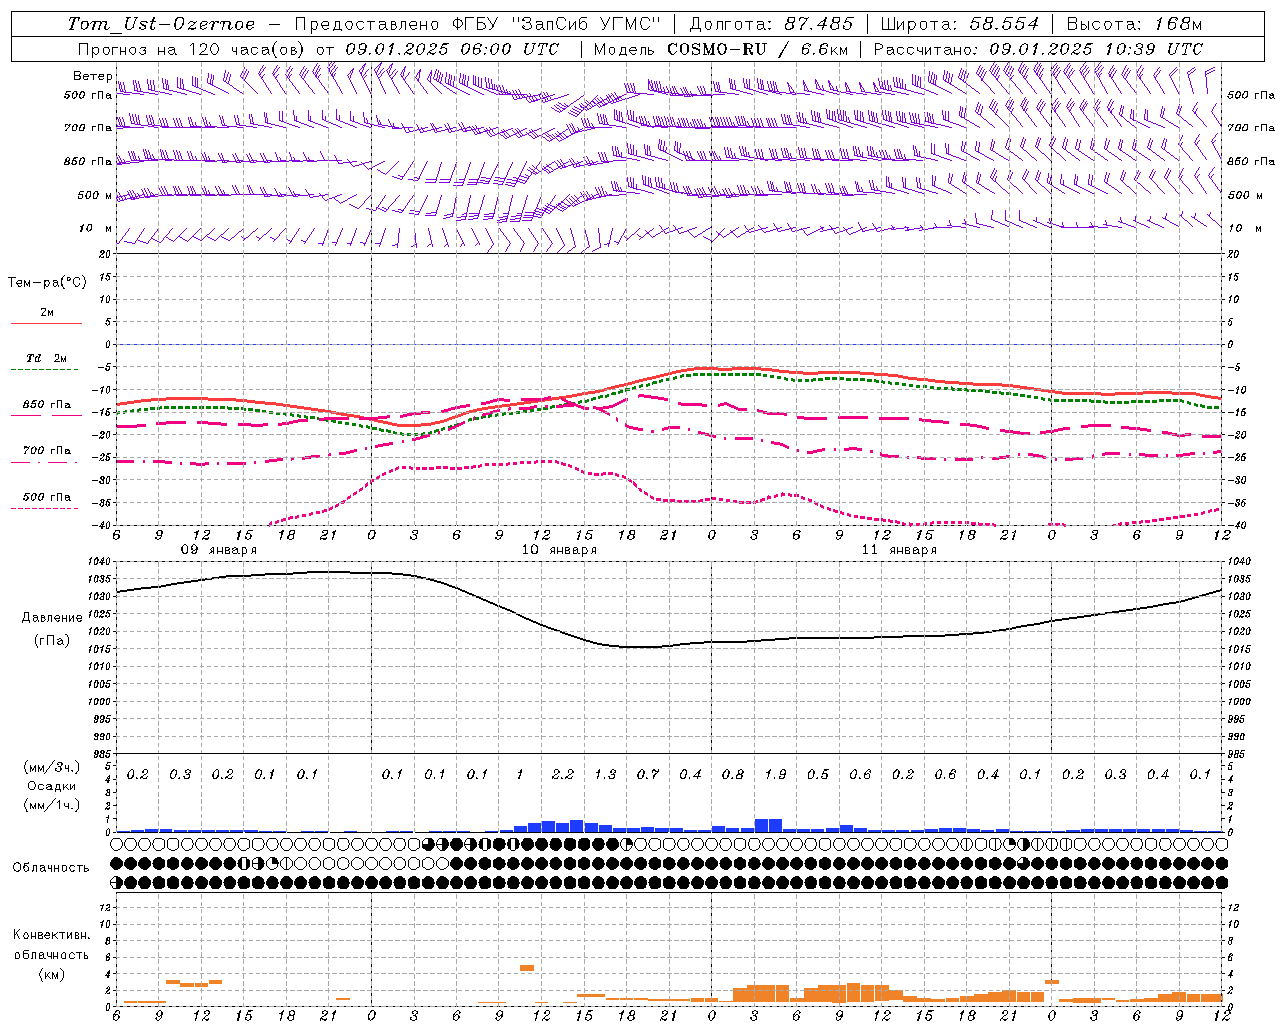Click the Широта: 58.554 header field
The image size is (1280, 1024).
960,24
